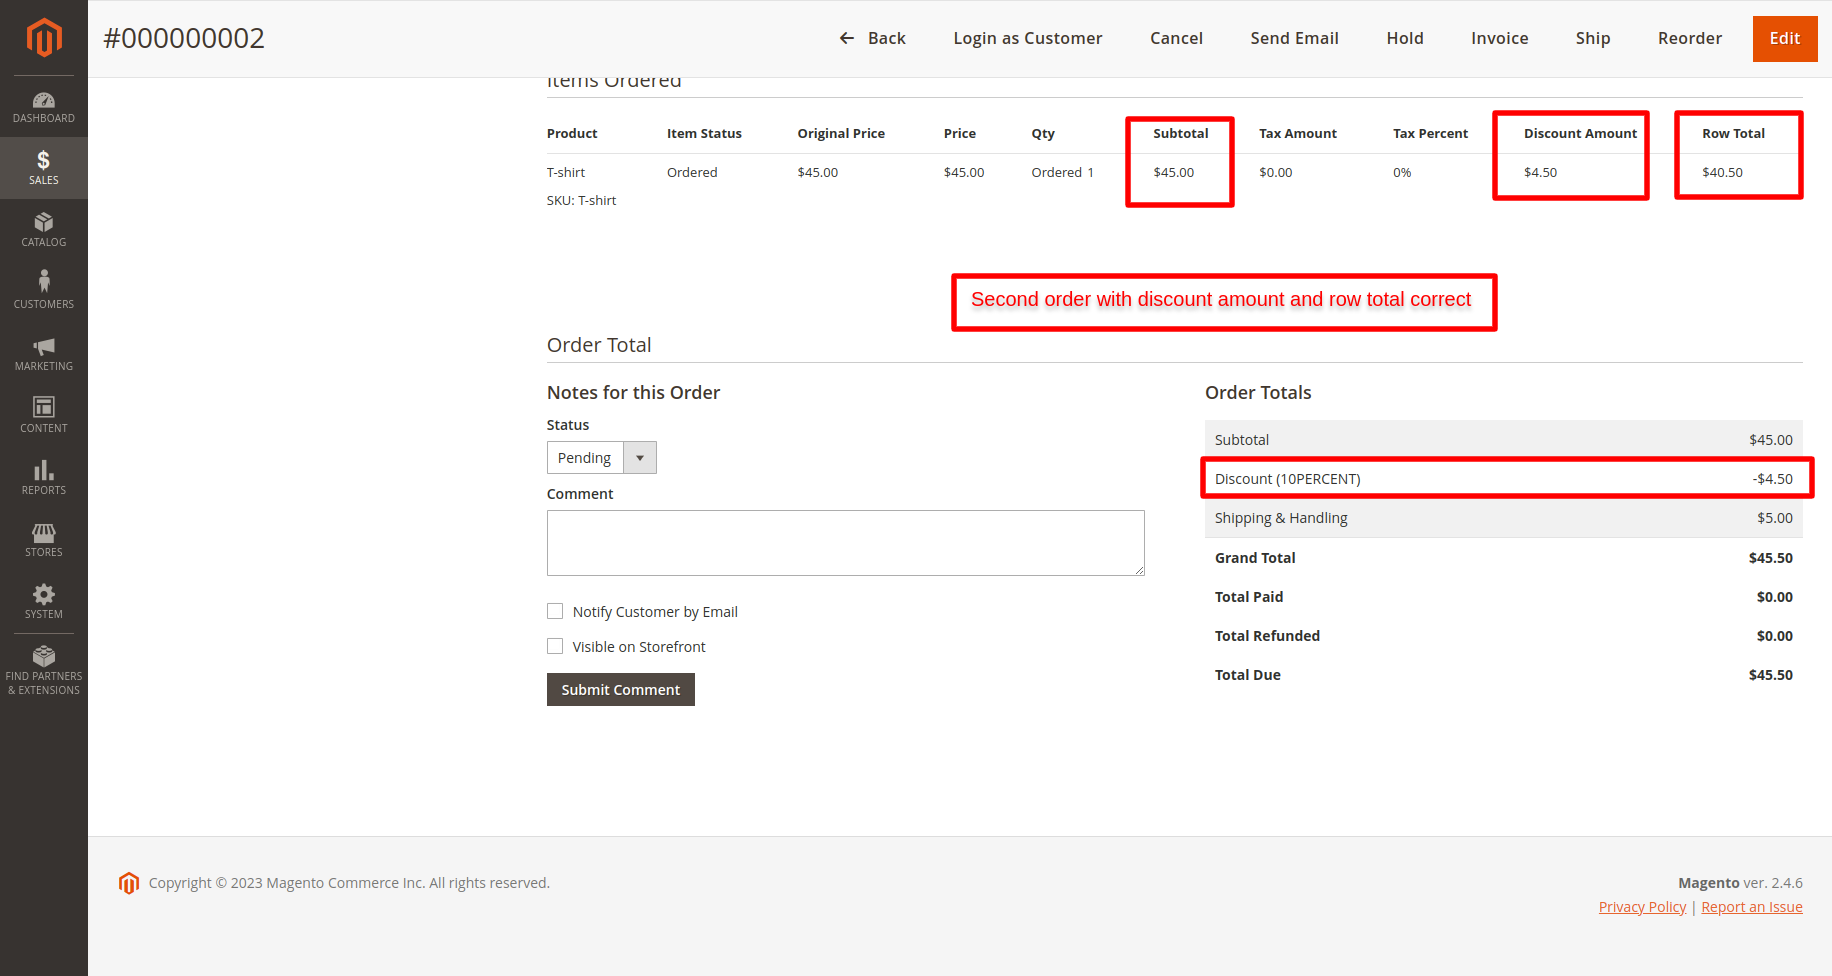
Task: Click the Edit button
Action: pos(1785,38)
